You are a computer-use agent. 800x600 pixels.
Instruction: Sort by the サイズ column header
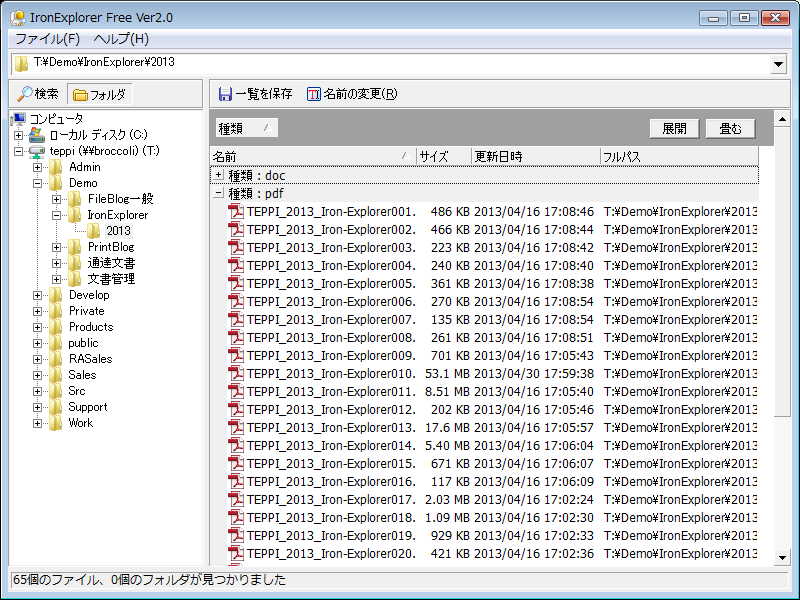pos(443,157)
